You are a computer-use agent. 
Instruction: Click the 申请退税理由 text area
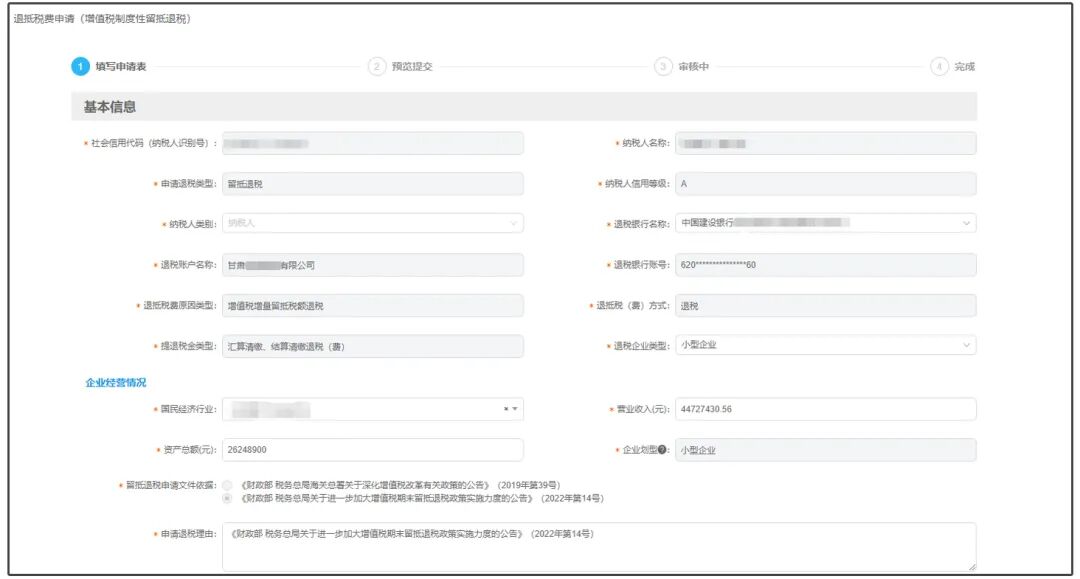[x=600, y=545]
